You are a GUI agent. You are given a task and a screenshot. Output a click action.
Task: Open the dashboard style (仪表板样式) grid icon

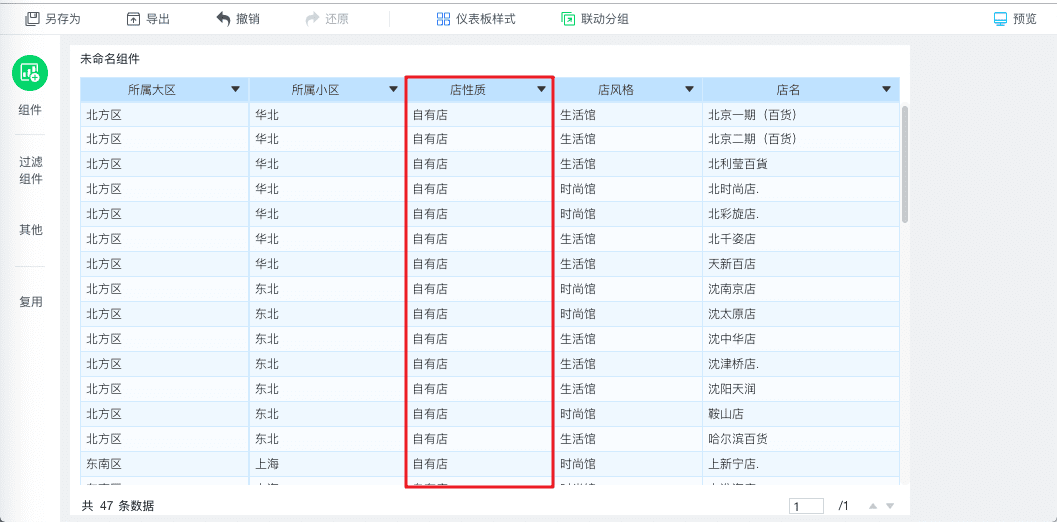click(x=443, y=19)
